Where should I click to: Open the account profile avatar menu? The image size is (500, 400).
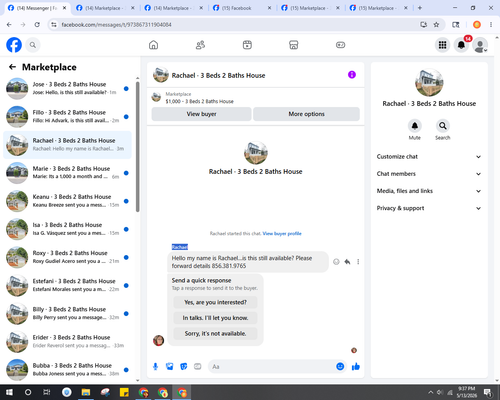[x=480, y=45]
